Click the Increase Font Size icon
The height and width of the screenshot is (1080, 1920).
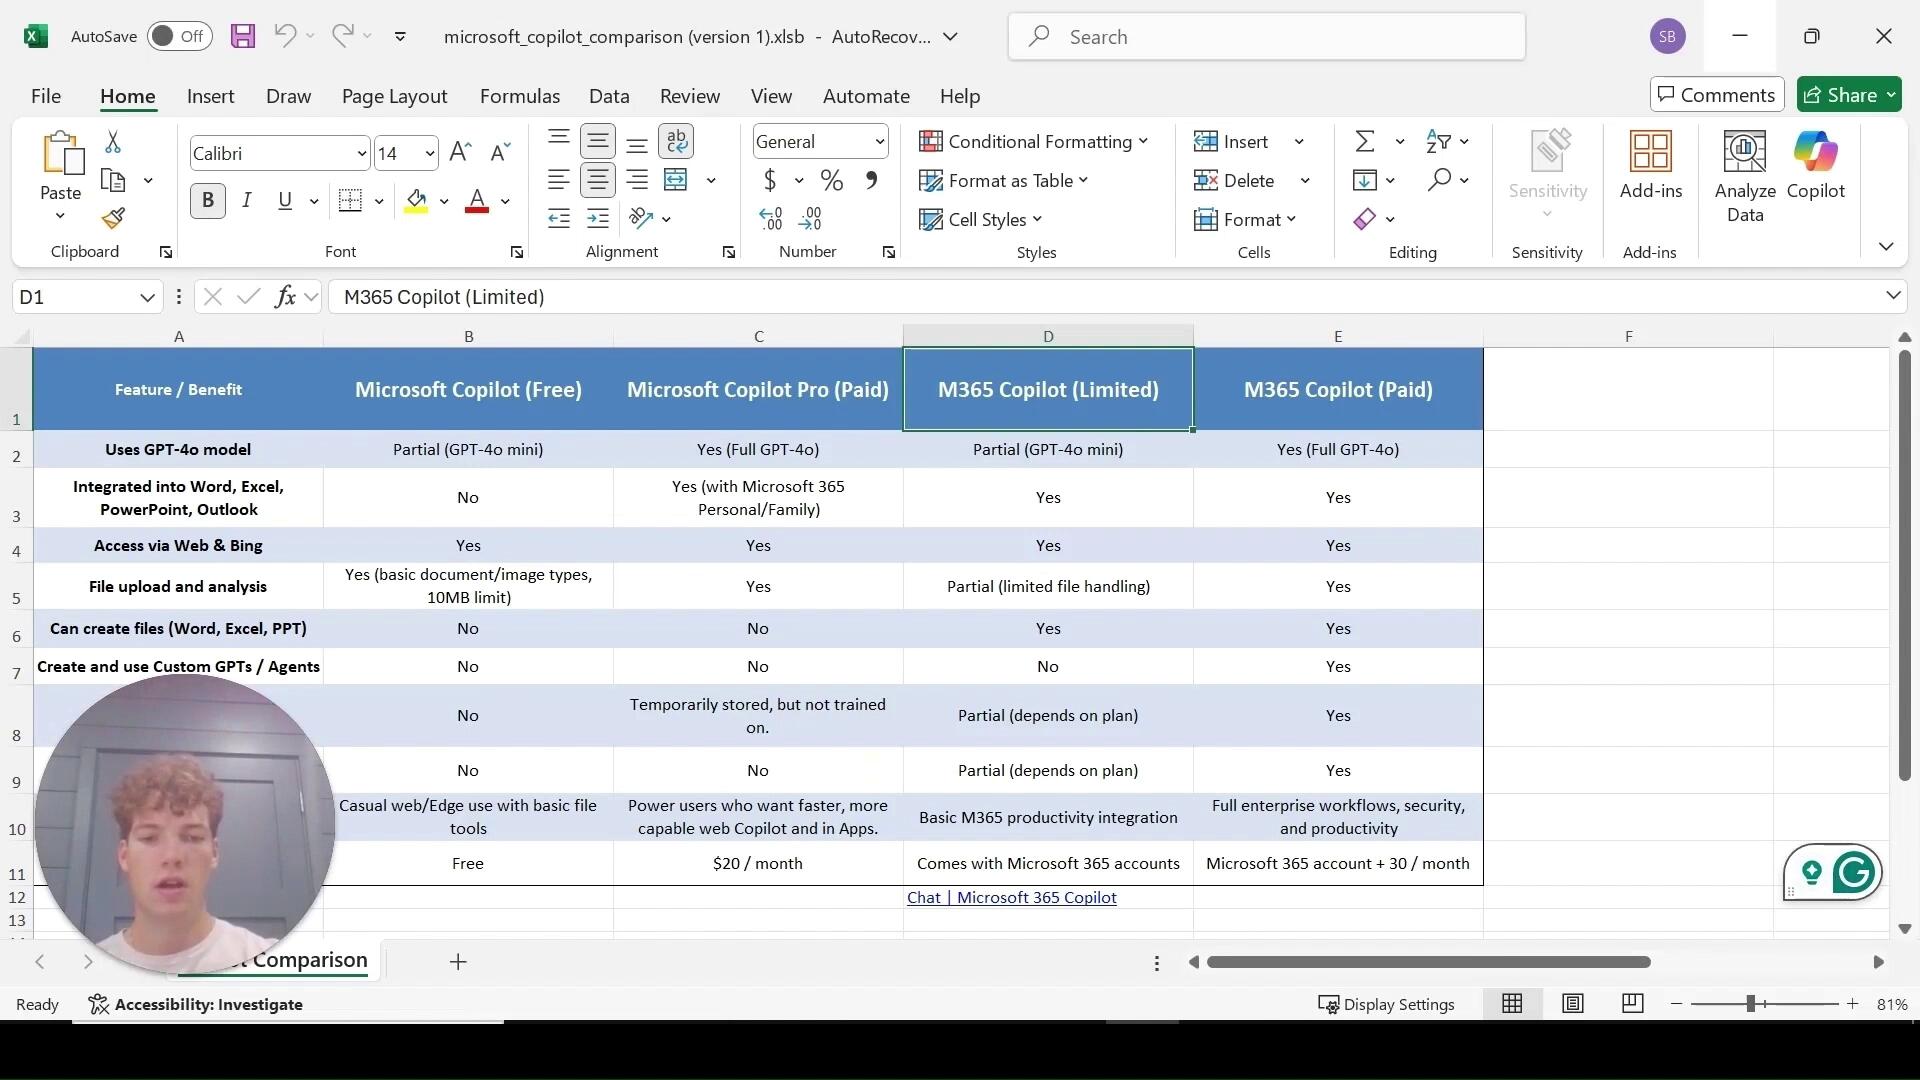[460, 152]
